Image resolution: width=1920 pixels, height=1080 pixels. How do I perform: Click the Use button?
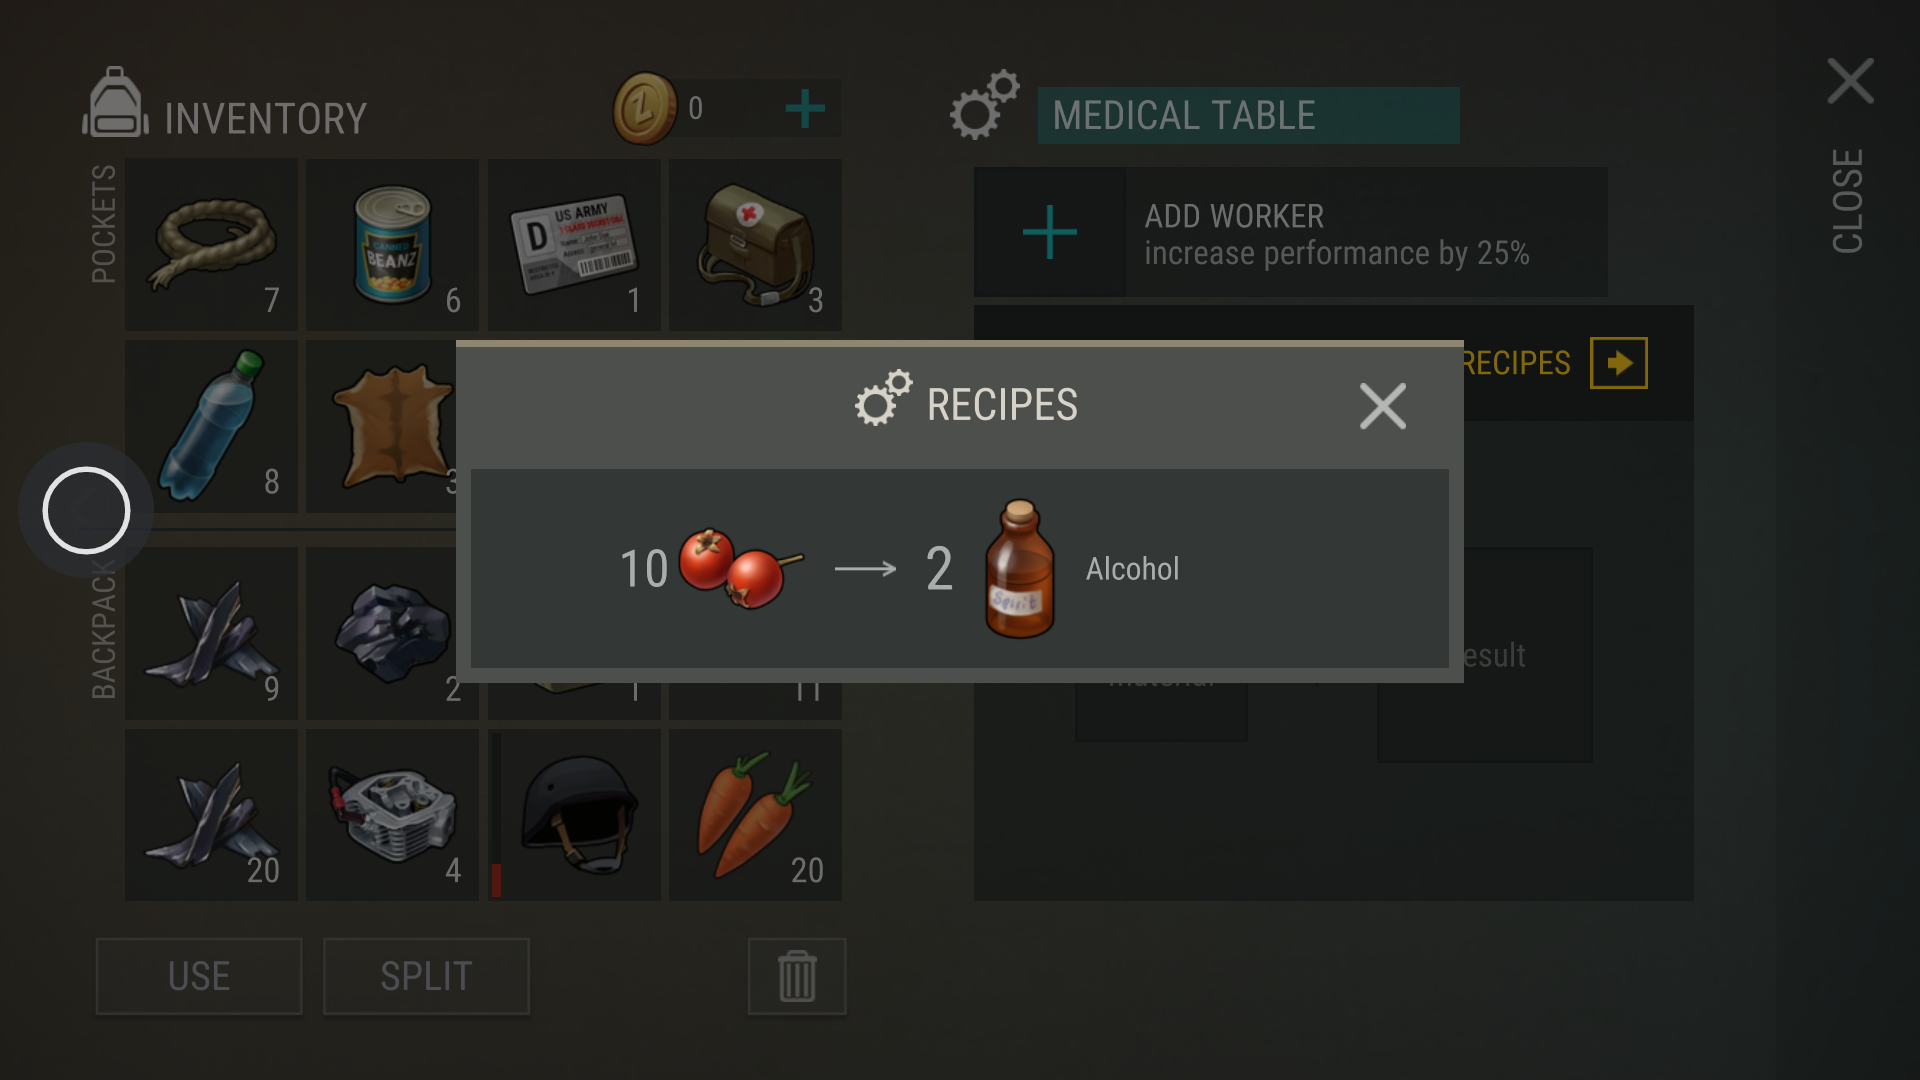(199, 976)
